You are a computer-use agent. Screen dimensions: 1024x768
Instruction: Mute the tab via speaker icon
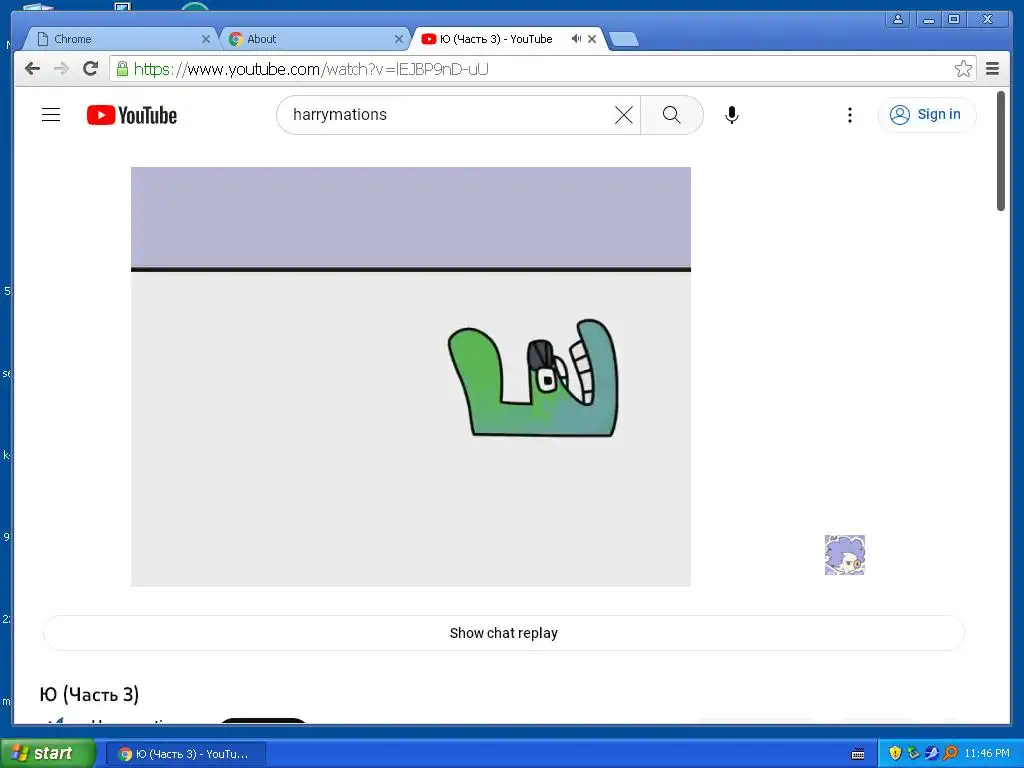point(576,39)
